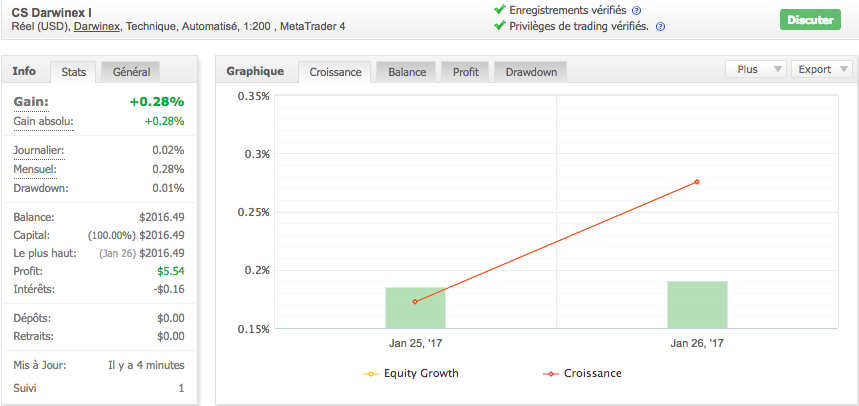Click the green checkmark for Enregistrements vérifiés
Viewport: 859px width, 406px height.
pyautogui.click(x=500, y=10)
